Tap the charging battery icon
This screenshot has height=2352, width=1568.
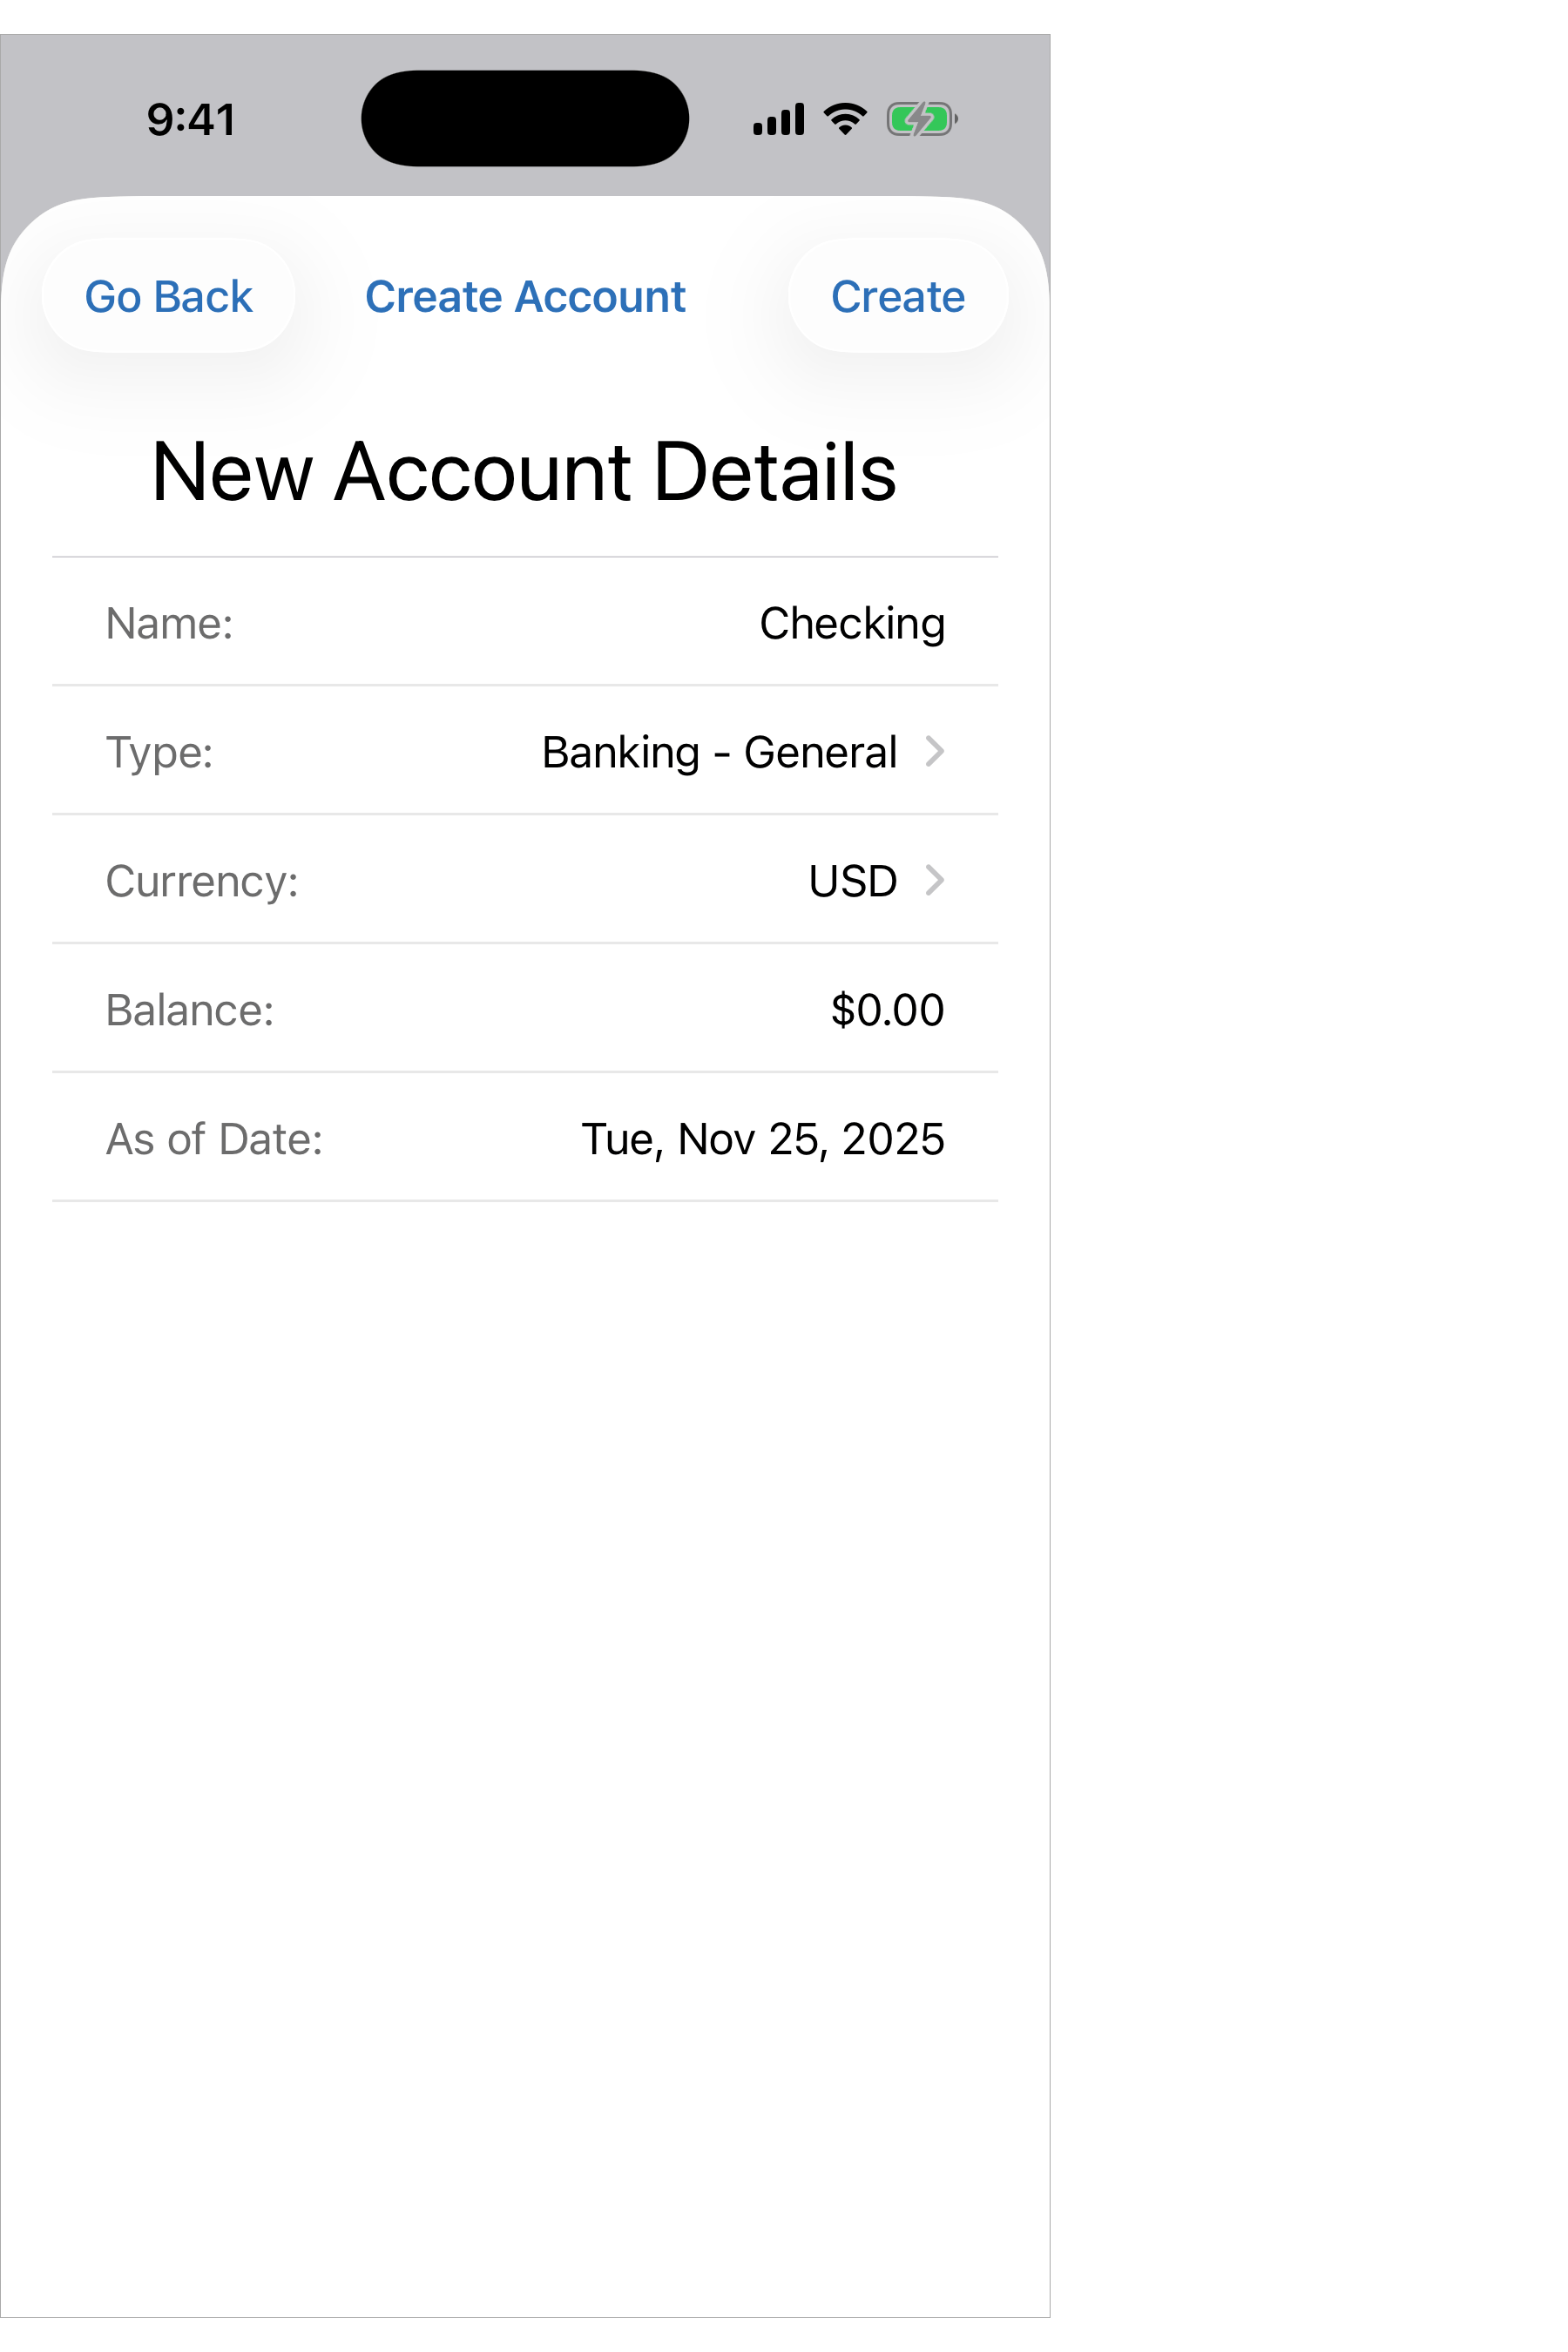[x=921, y=120]
